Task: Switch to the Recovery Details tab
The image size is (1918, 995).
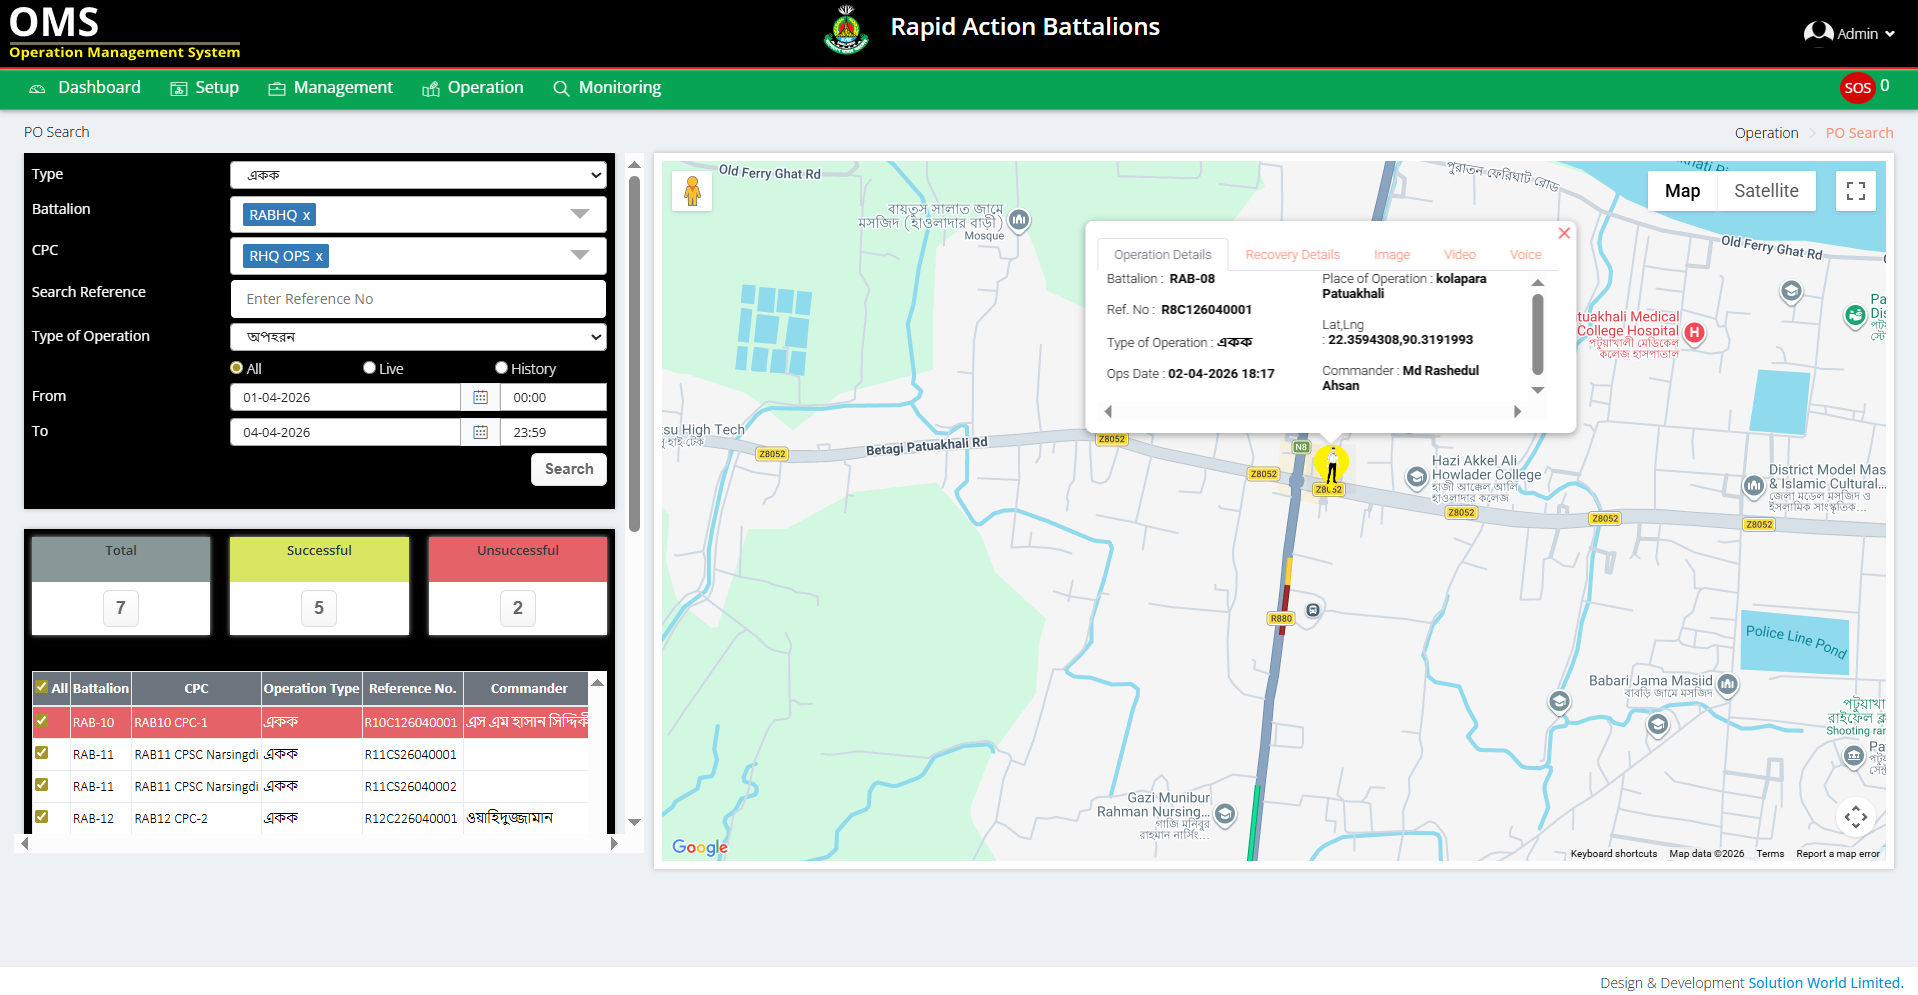Action: [x=1292, y=255]
